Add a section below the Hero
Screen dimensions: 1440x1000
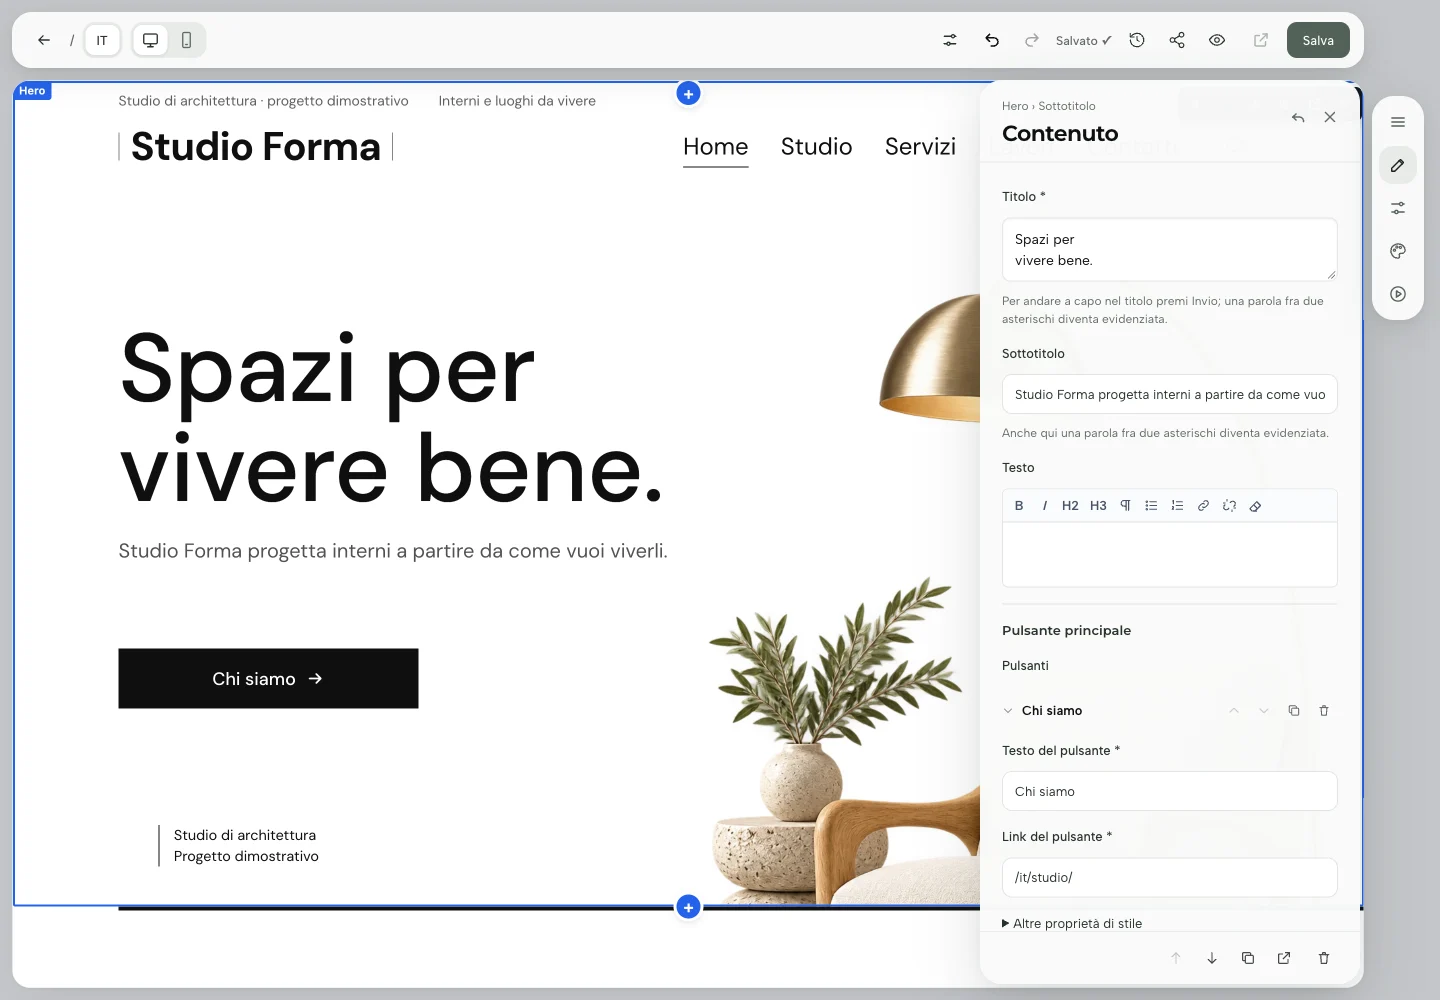point(688,907)
